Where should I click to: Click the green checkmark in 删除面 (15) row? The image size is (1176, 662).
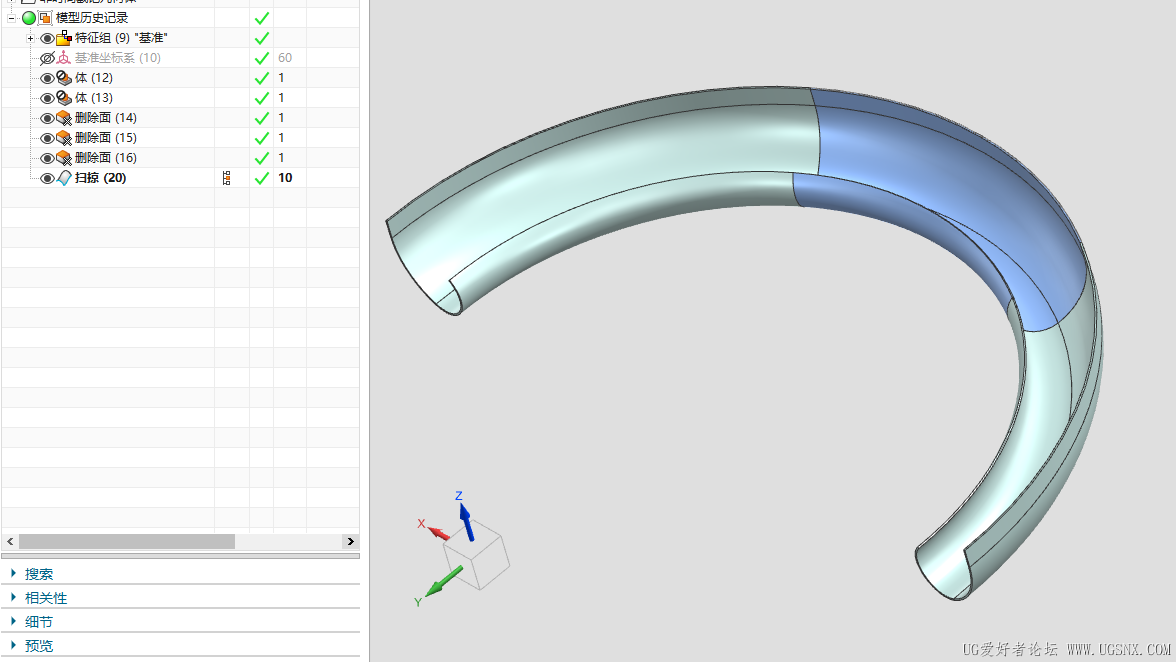[x=262, y=138]
